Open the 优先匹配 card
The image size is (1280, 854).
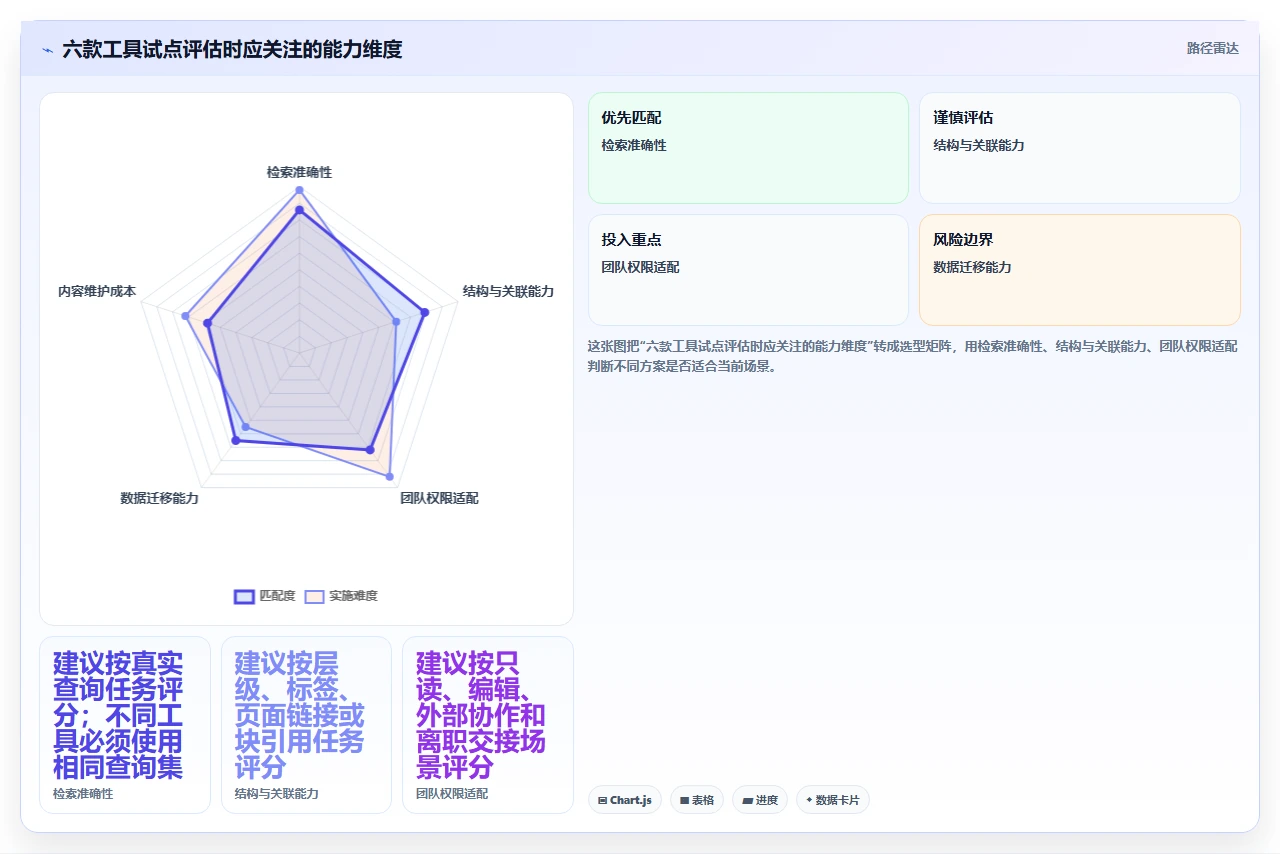pos(748,148)
